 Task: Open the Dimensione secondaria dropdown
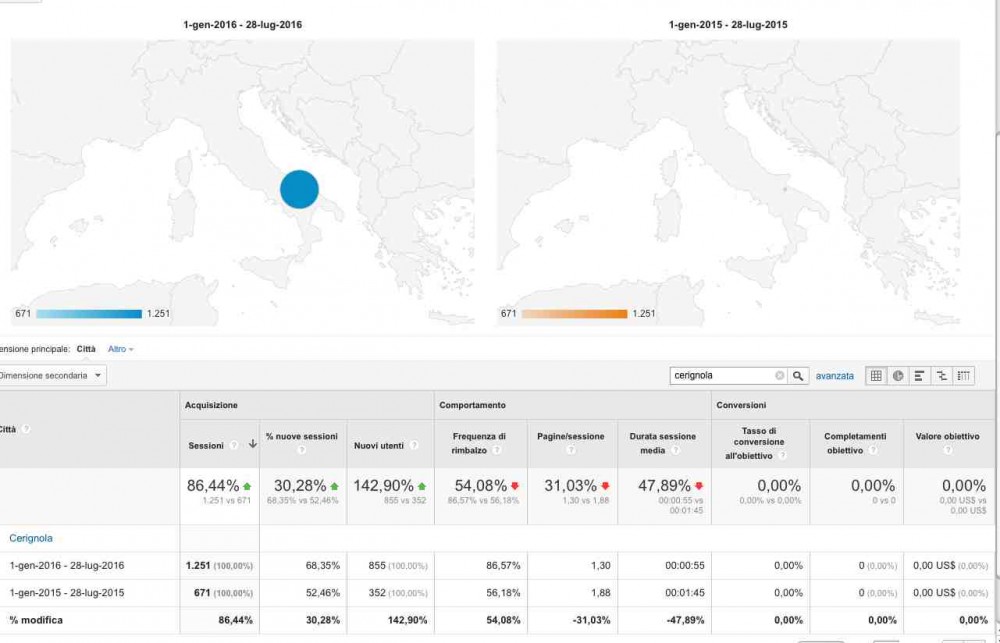(52, 376)
